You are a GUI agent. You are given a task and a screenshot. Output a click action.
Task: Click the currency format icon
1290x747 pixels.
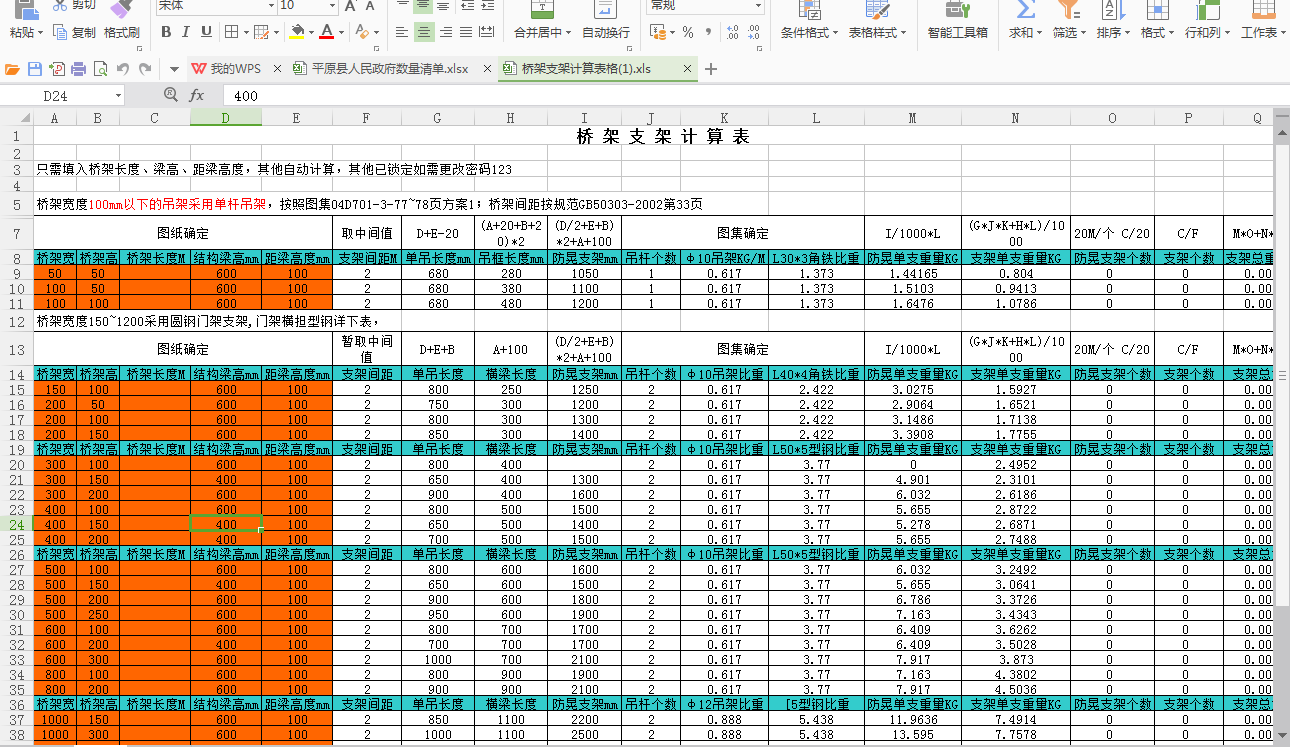click(x=657, y=32)
